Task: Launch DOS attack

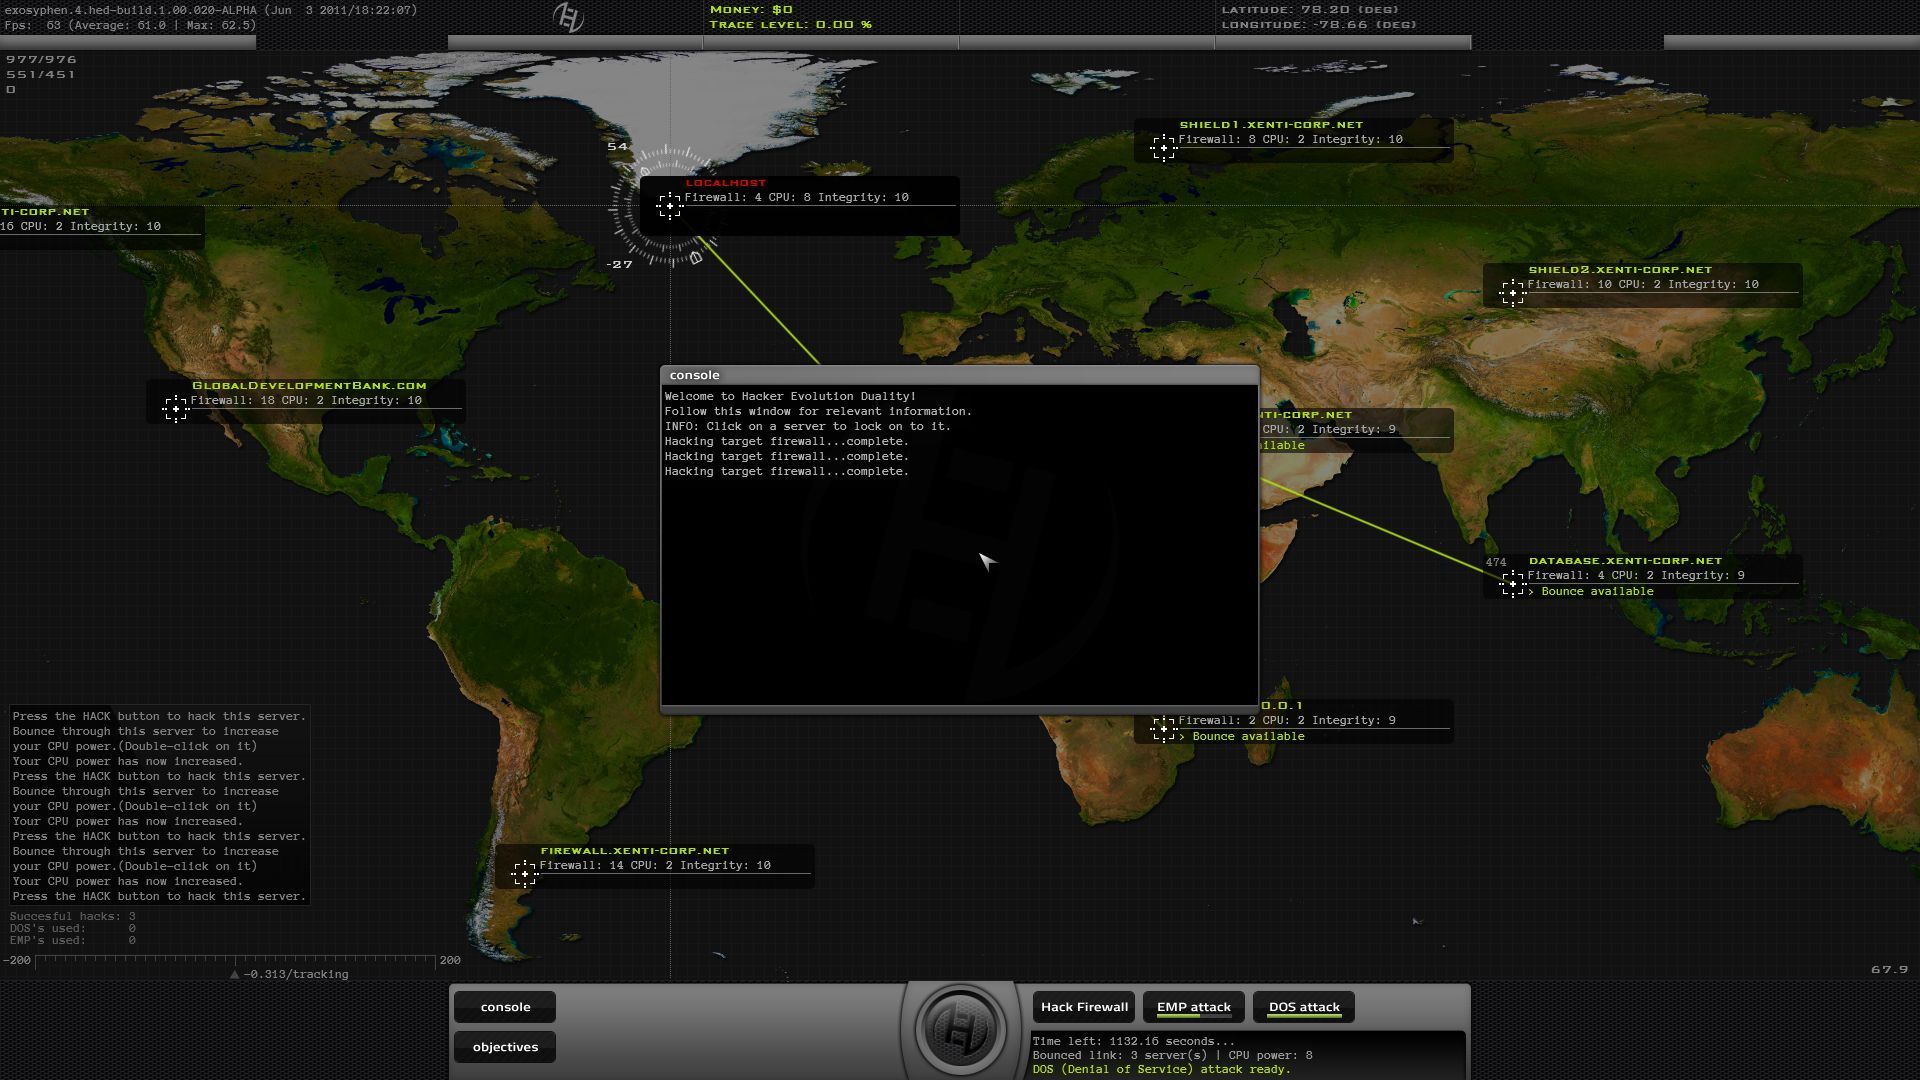Action: (x=1304, y=1007)
